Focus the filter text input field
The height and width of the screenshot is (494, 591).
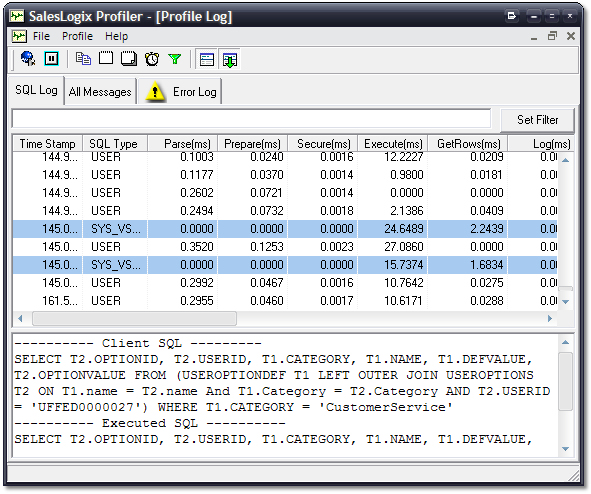(251, 119)
